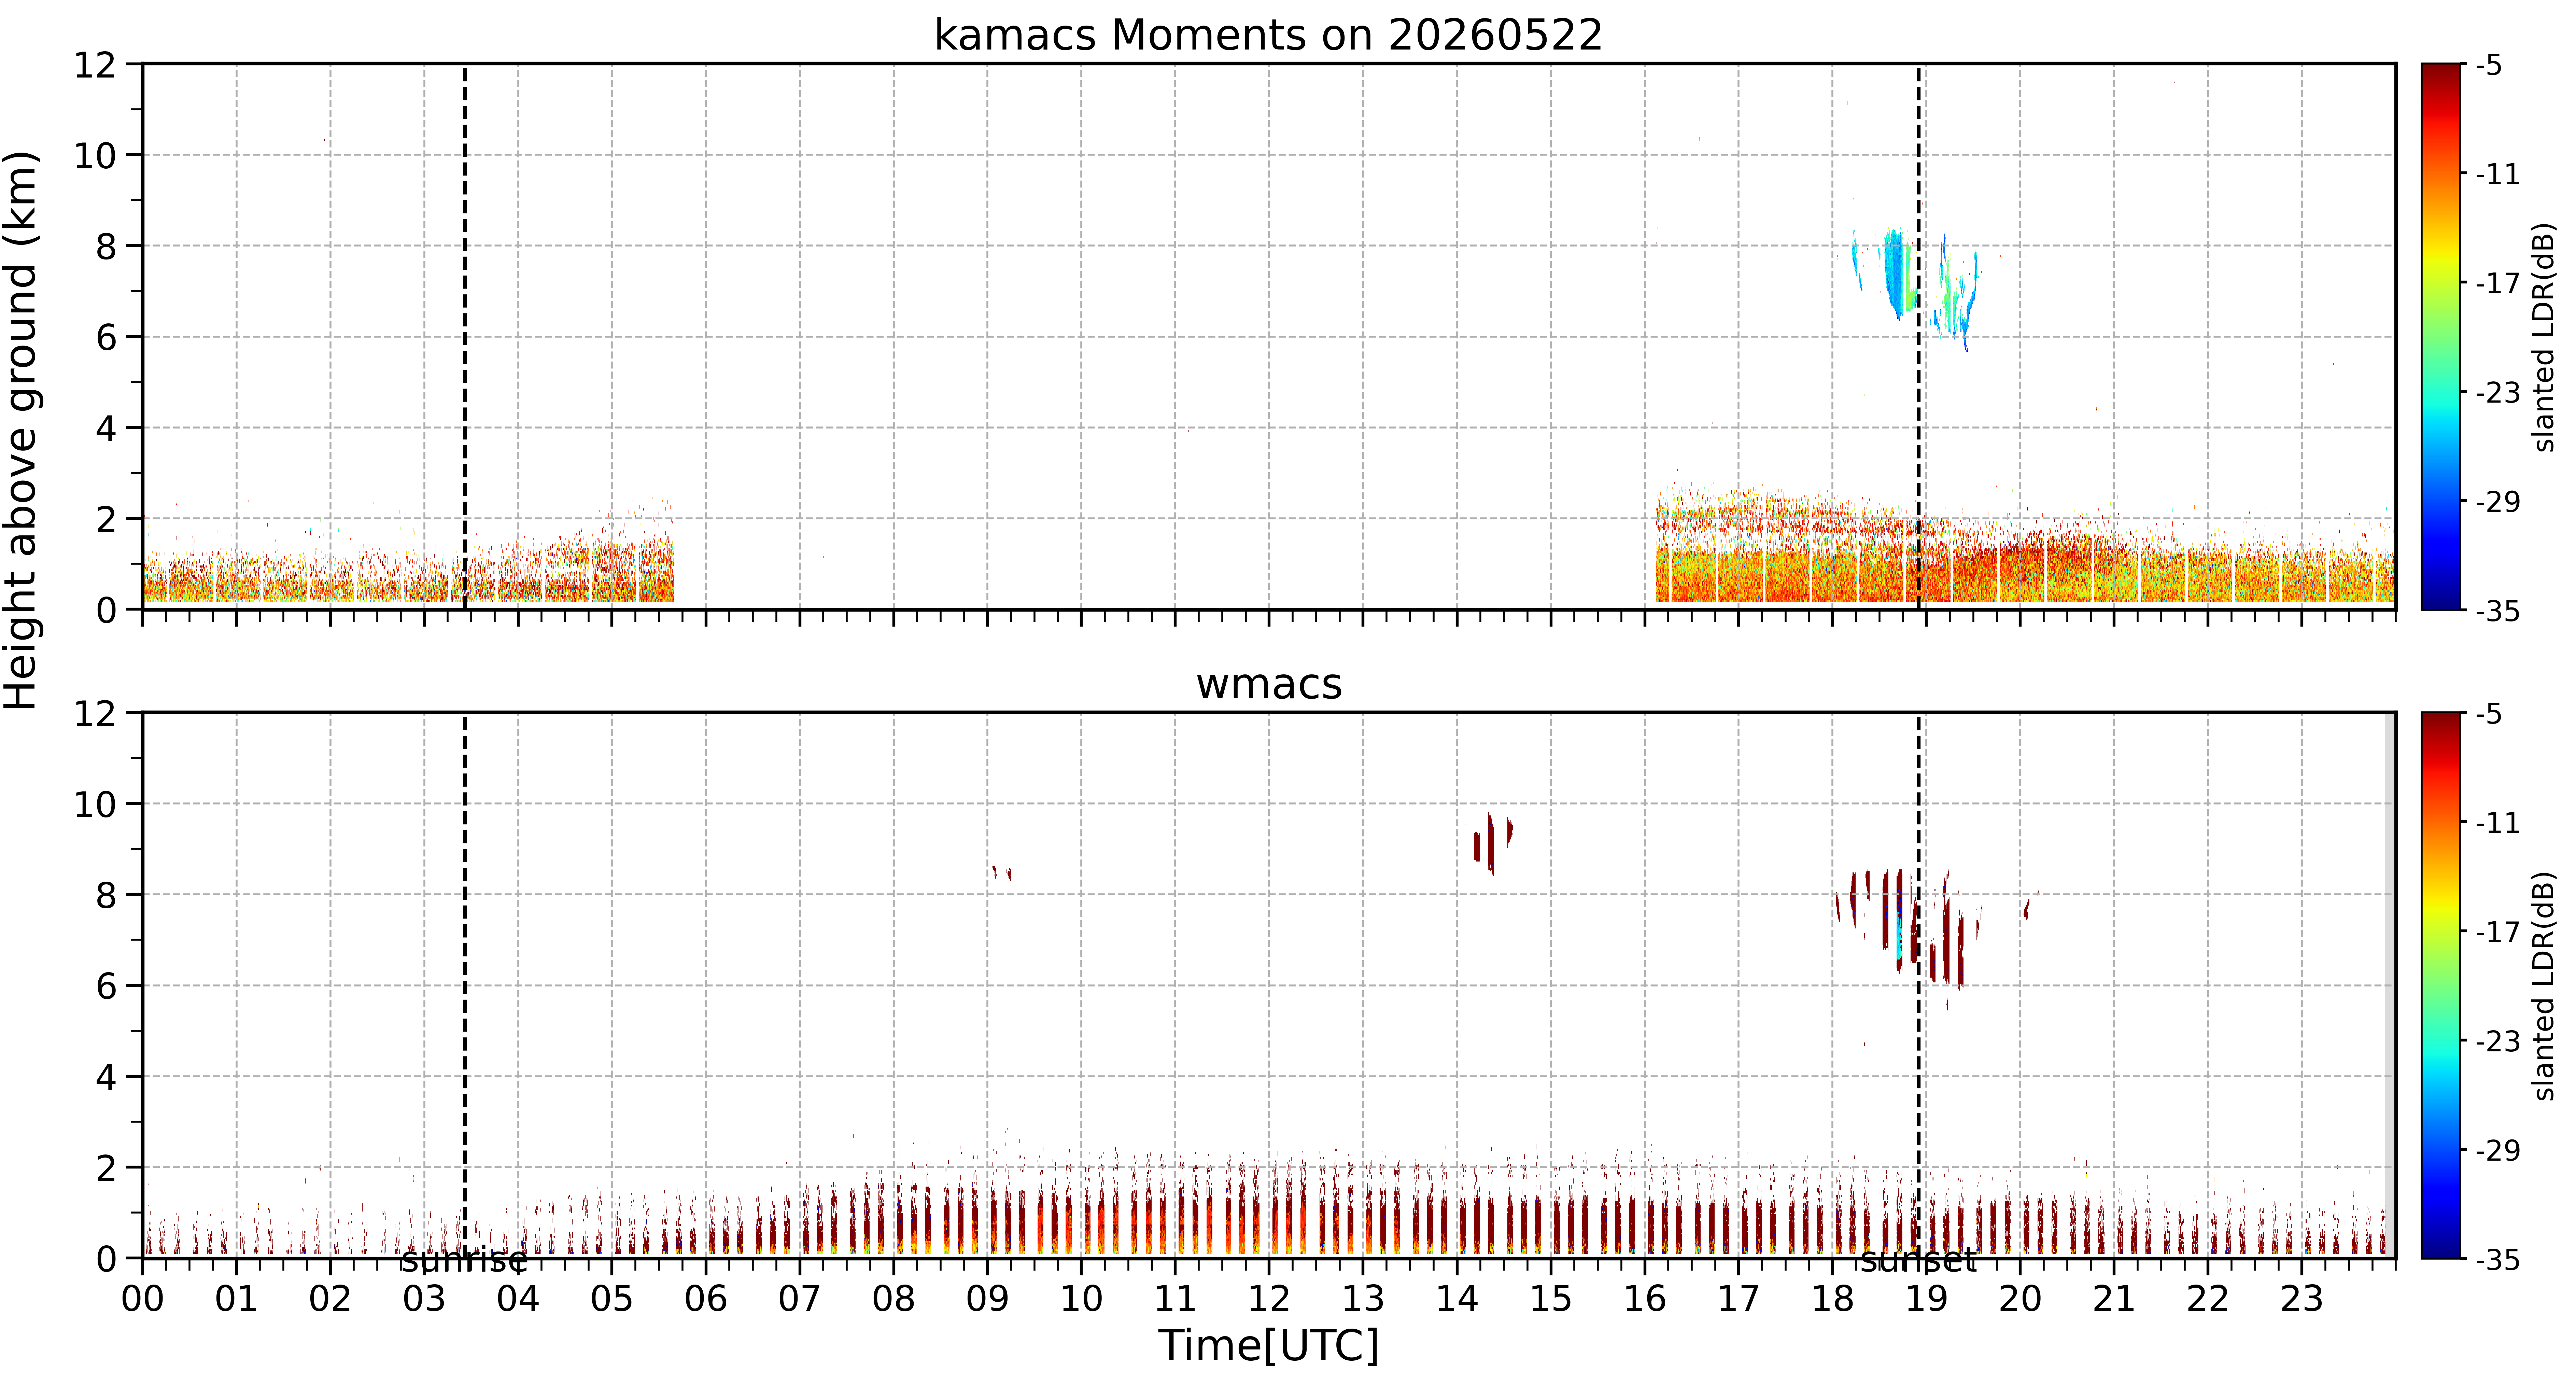Click the bottom colorbar 'slanted LDR(dB)' label
2576x1386 pixels.
click(x=2544, y=986)
